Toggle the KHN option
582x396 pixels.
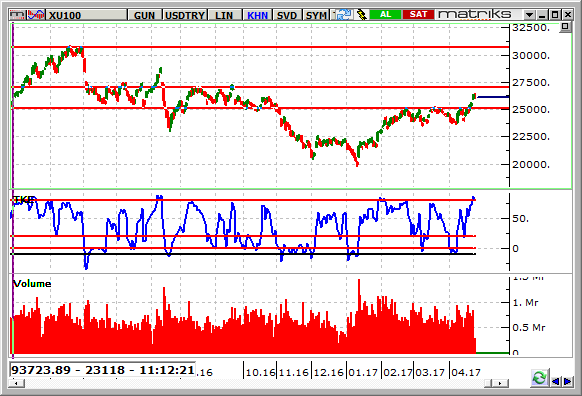pyautogui.click(x=257, y=15)
